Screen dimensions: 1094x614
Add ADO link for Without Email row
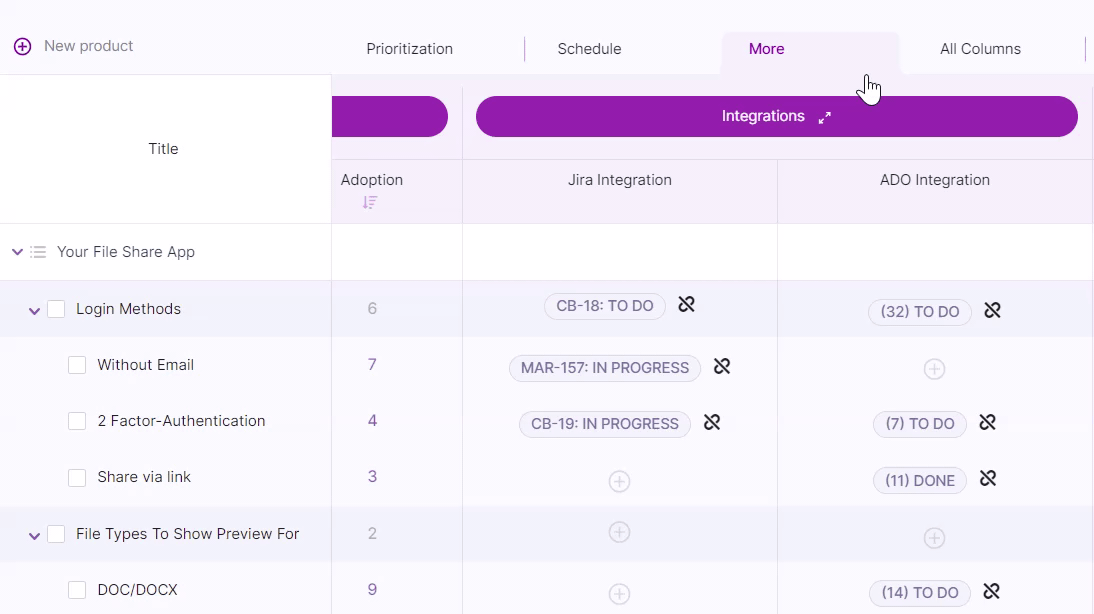(x=933, y=369)
